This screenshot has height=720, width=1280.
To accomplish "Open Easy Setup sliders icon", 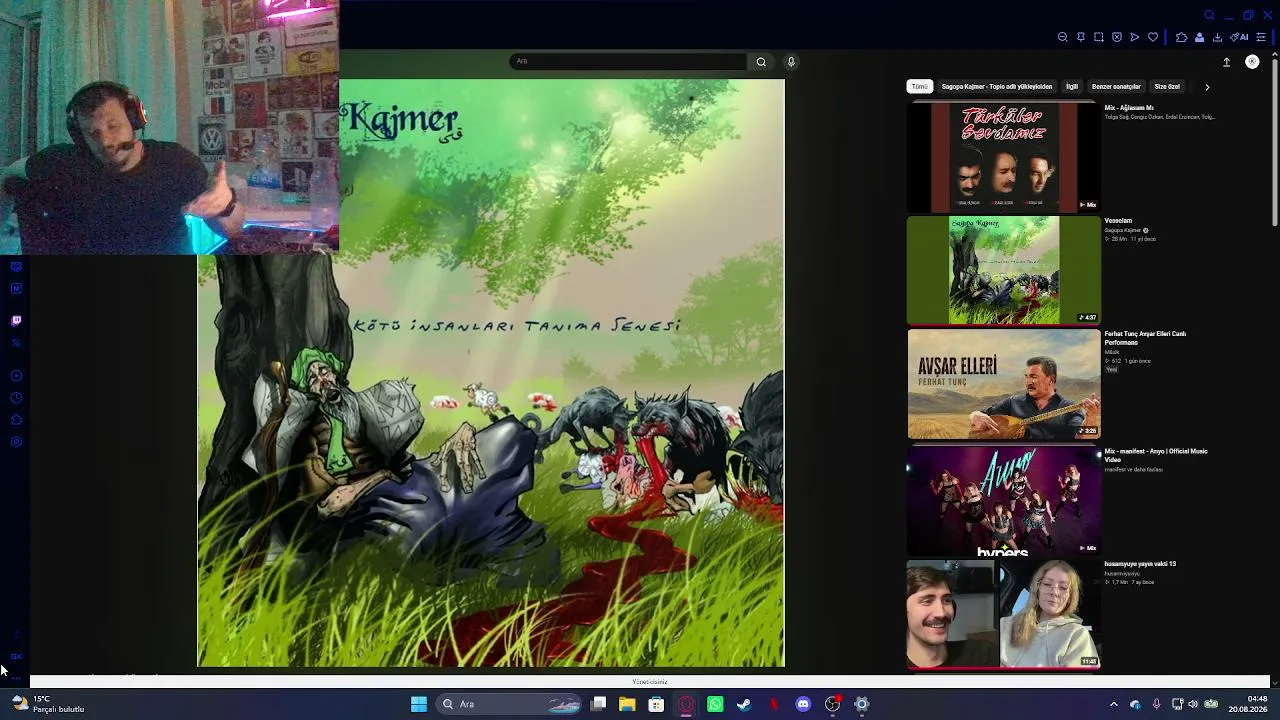I will pos(1261,37).
